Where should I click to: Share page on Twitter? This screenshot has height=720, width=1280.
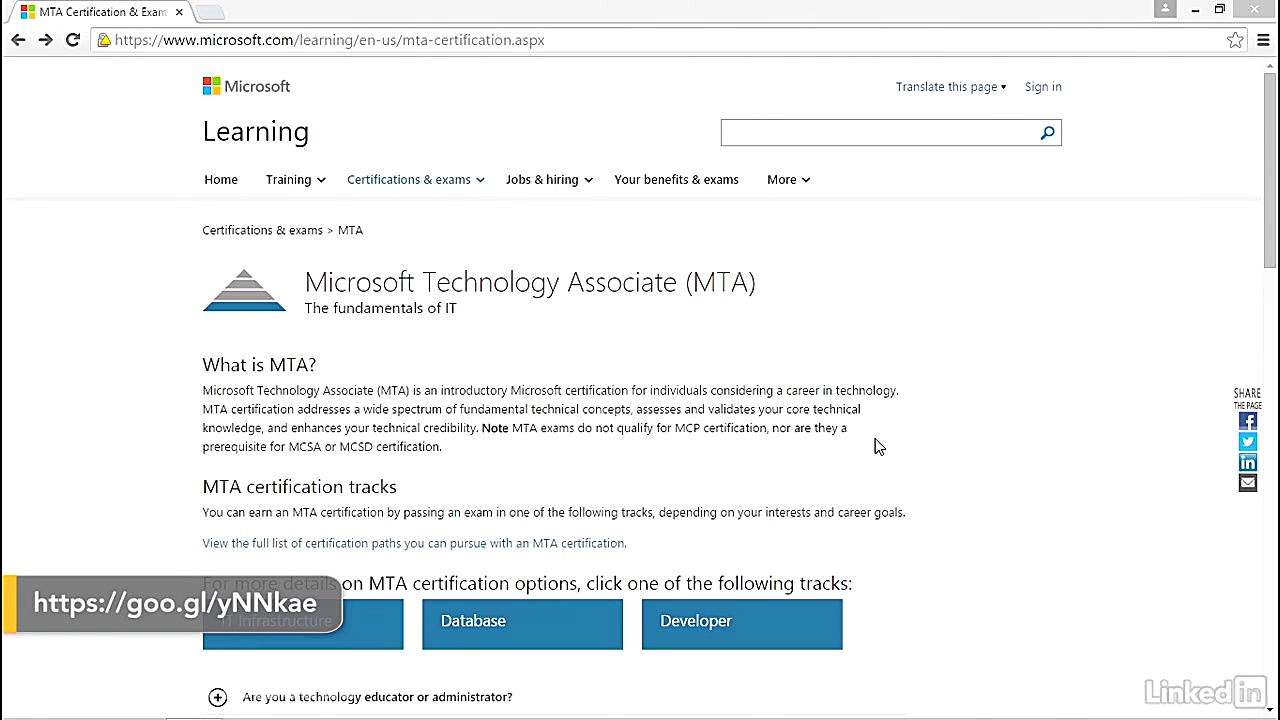tap(1247, 442)
